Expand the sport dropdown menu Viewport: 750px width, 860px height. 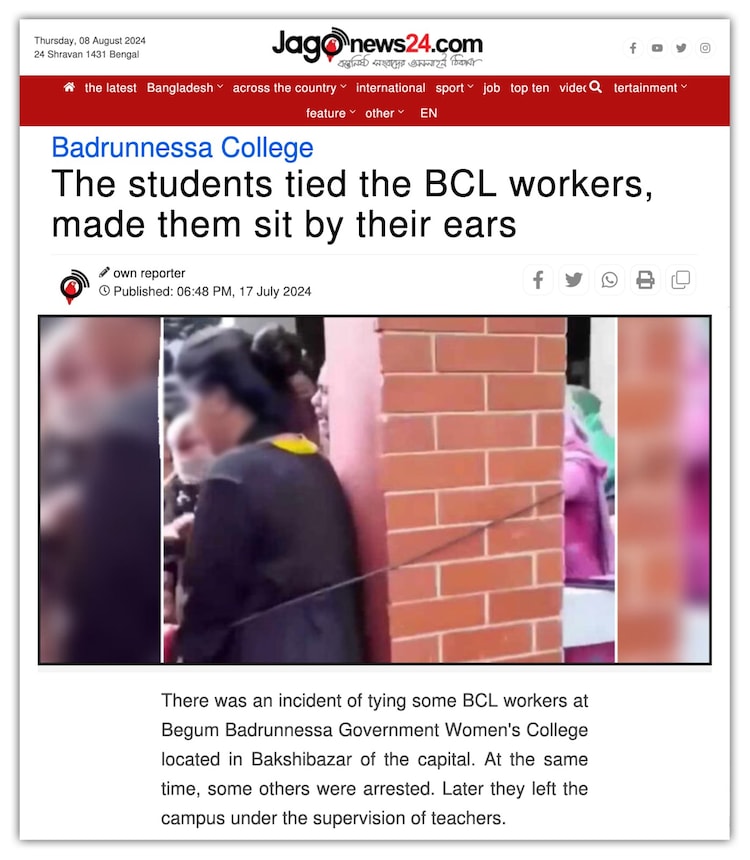click(x=454, y=88)
